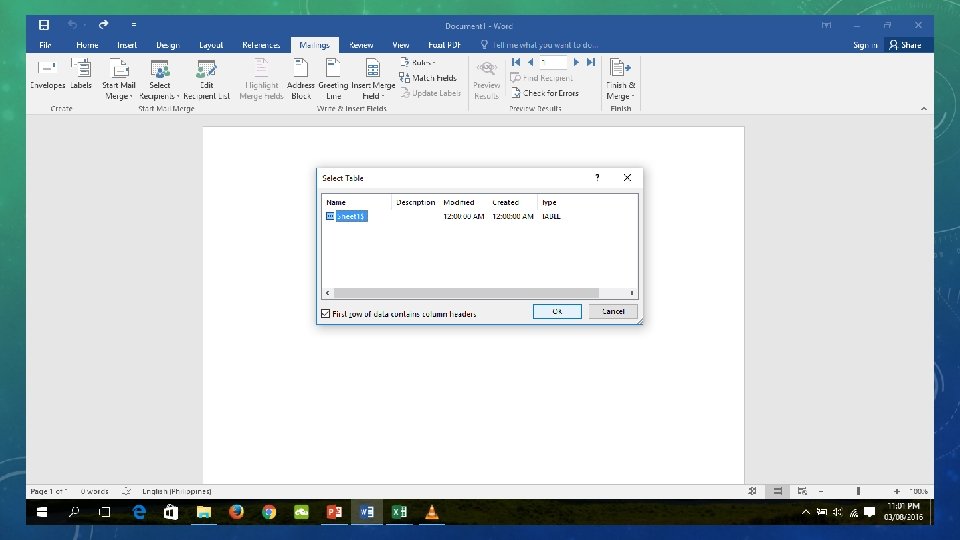The image size is (960, 540).
Task: Click the Match Fields command
Action: tap(428, 78)
